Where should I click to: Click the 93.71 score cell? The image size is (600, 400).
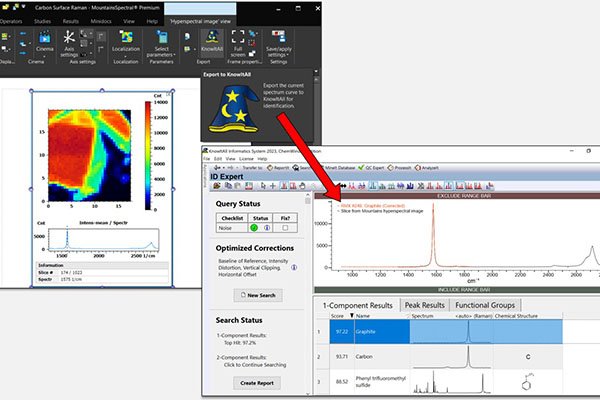tap(342, 356)
